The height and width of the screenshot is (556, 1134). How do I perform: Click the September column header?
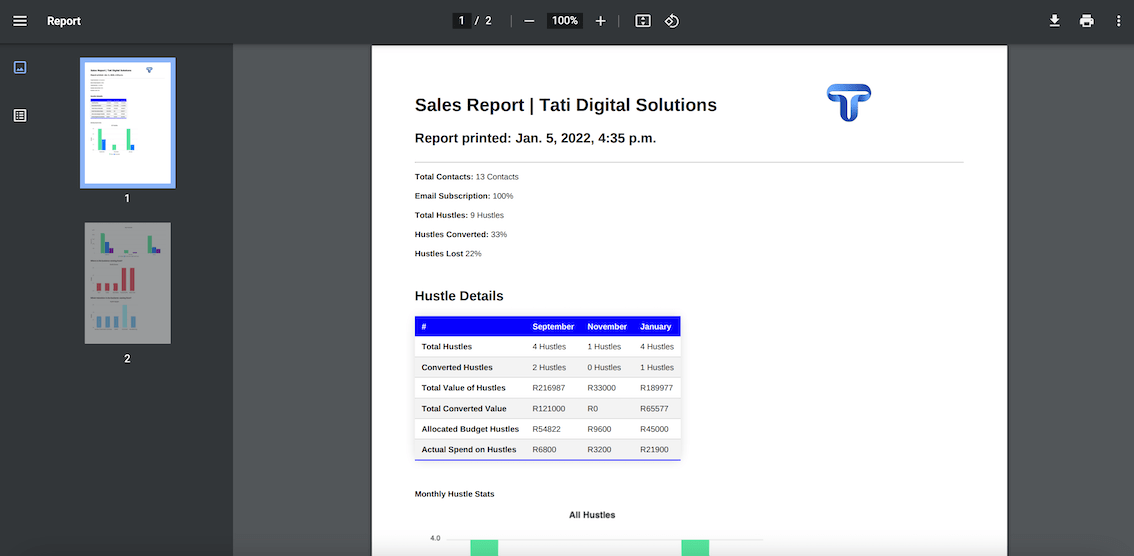tap(553, 327)
